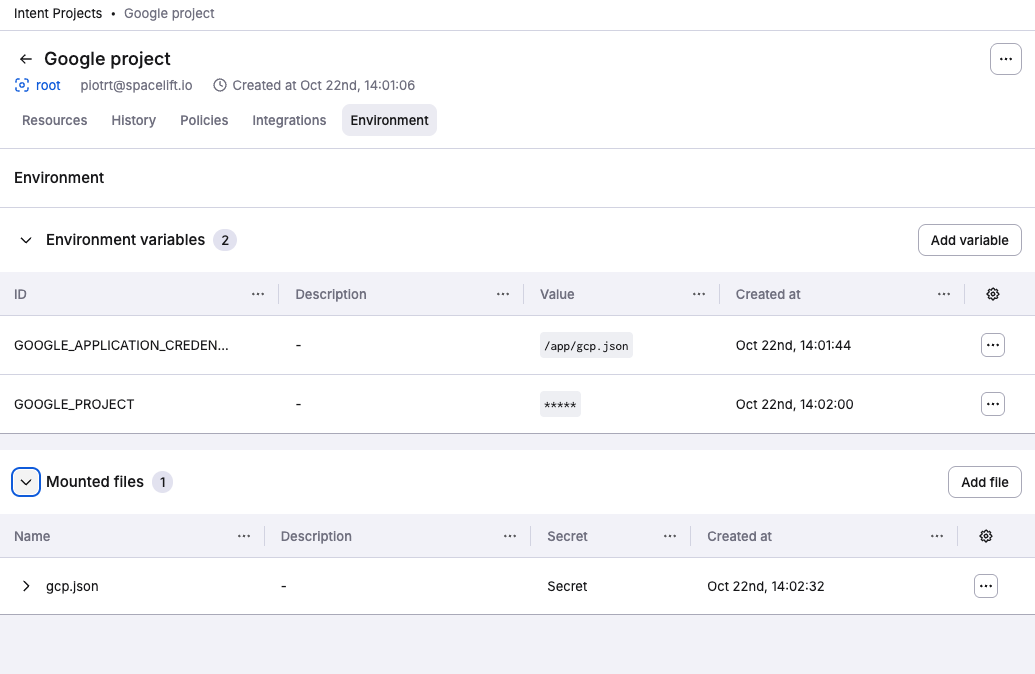Open column settings gear for mounted files
This screenshot has height=674, width=1035.
point(985,536)
